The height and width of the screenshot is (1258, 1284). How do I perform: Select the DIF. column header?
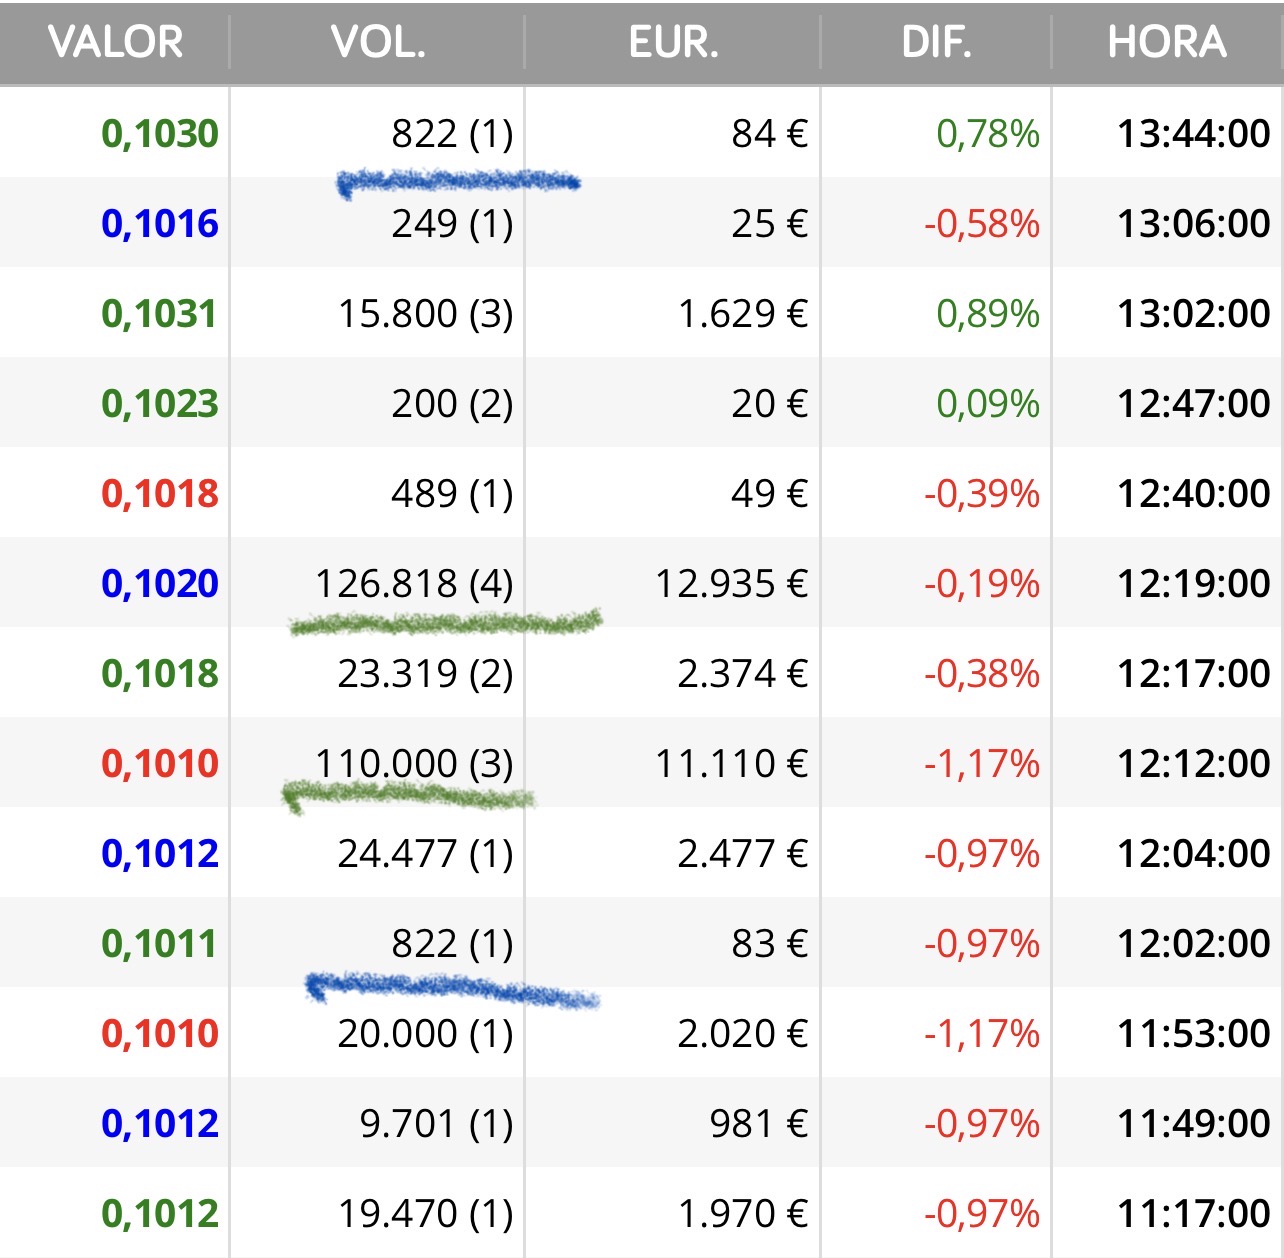[x=936, y=42]
